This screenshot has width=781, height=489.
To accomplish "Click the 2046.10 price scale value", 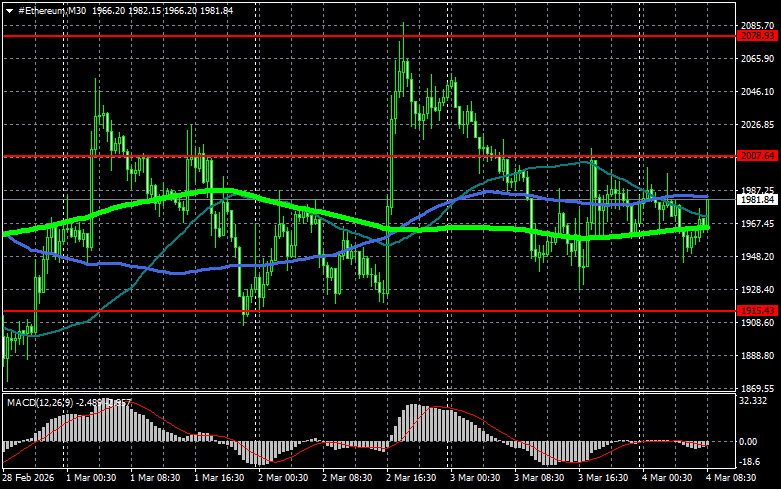I will pos(757,92).
